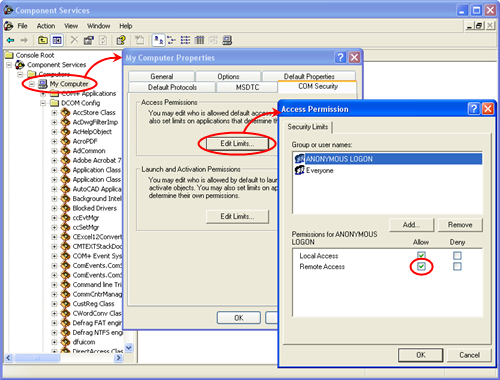Click the ccEvtMgr component icon
Viewport: 500px width, 380px height.
pos(65,218)
